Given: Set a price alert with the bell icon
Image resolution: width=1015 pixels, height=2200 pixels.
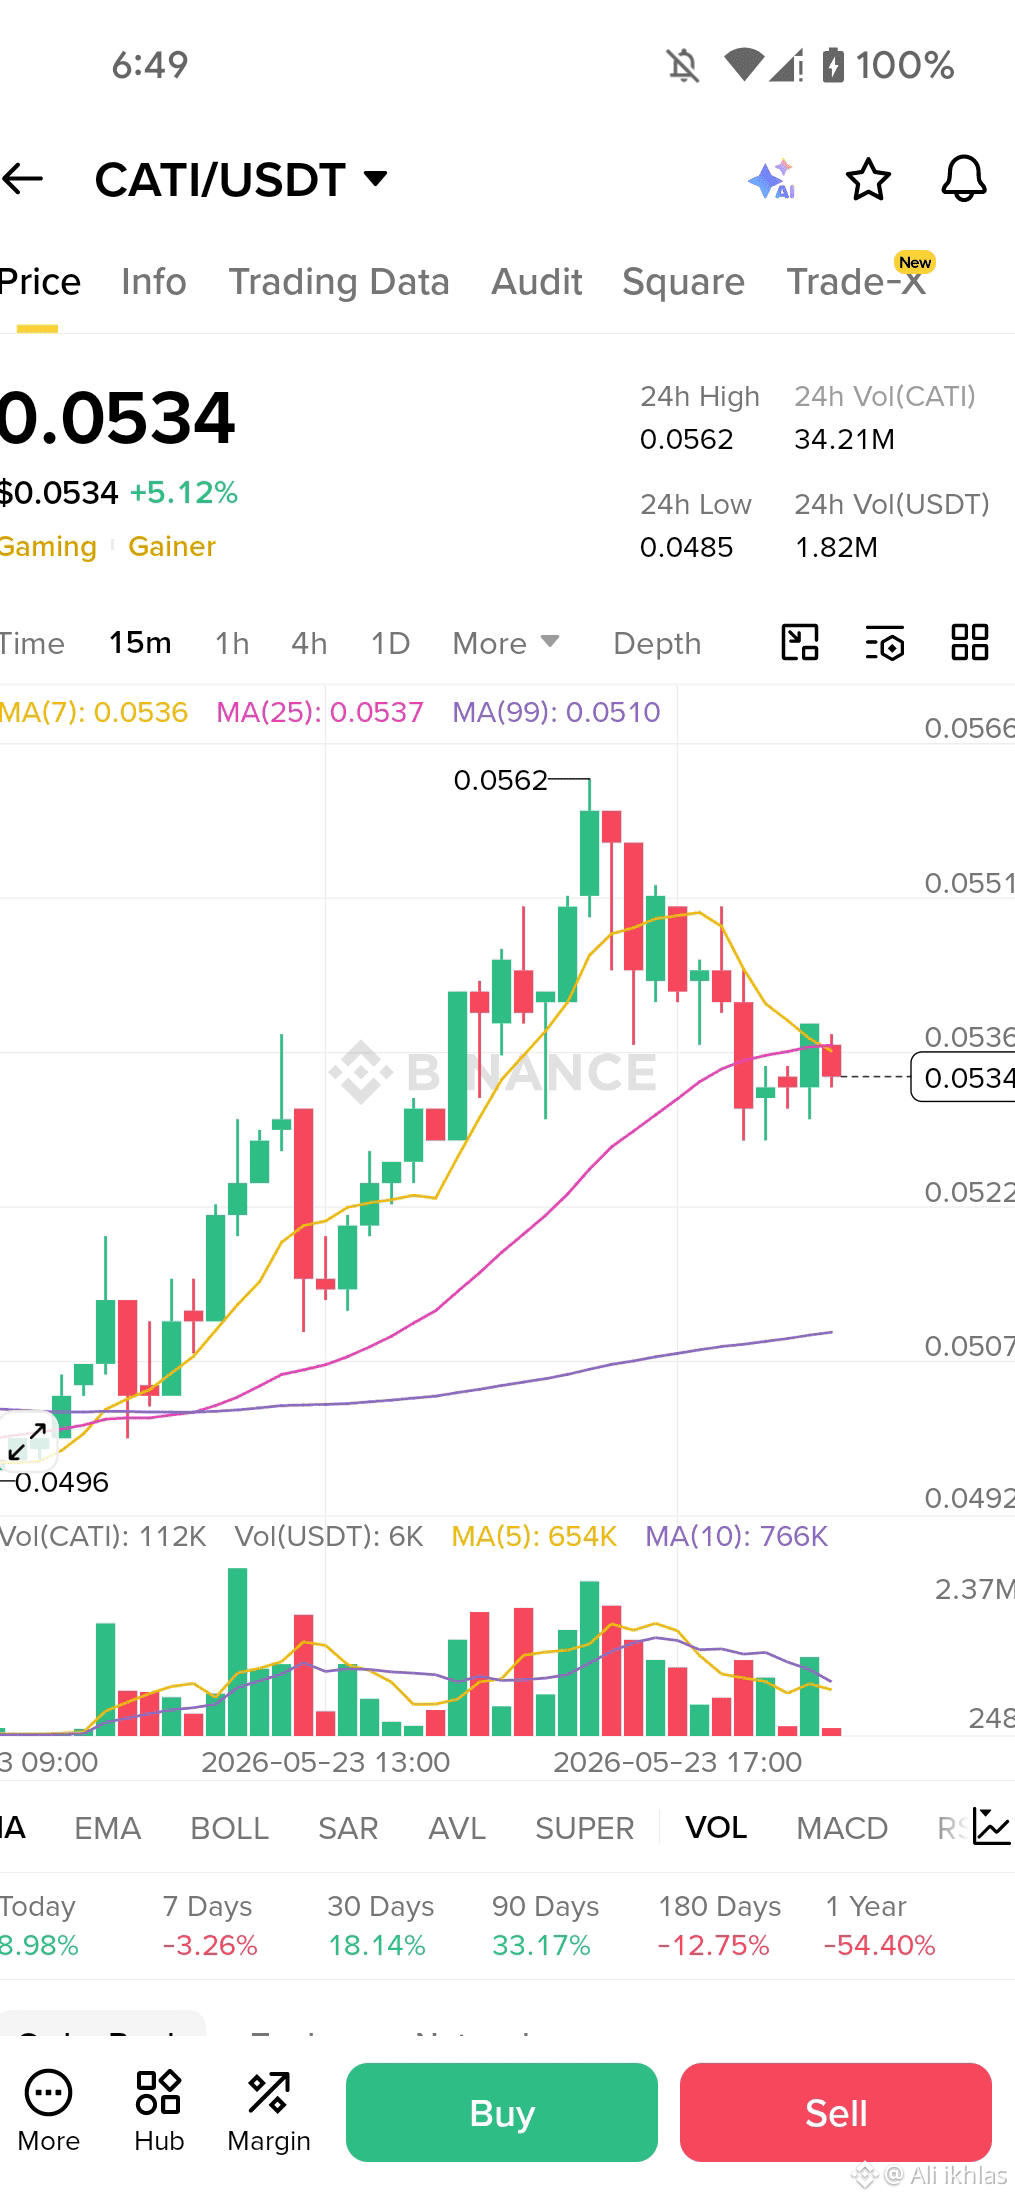Looking at the screenshot, I should [964, 180].
